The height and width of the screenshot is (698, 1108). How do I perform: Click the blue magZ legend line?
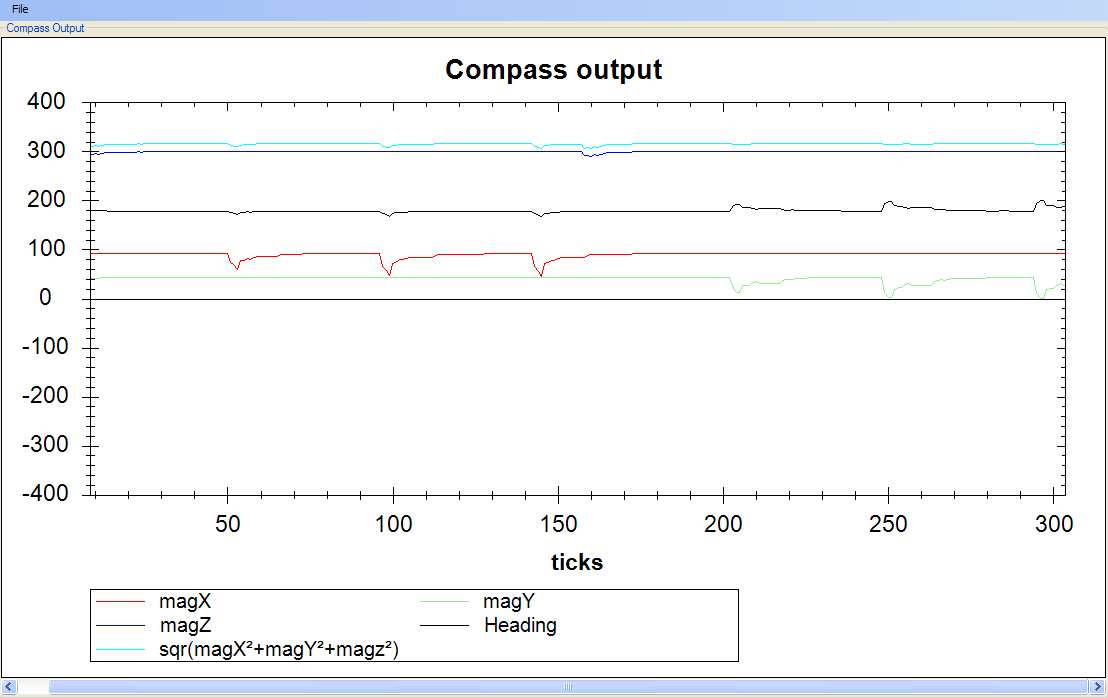point(120,626)
